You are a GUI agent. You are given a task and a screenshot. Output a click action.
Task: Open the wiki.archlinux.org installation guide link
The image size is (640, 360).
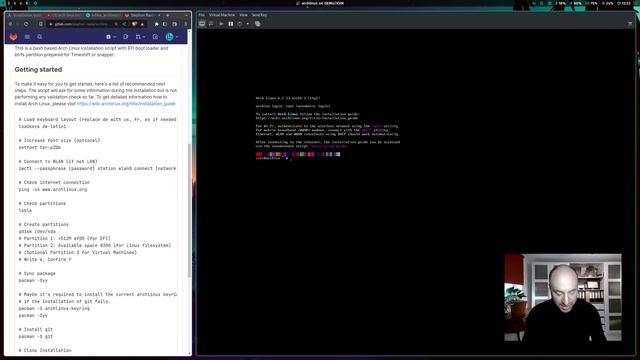point(126,104)
